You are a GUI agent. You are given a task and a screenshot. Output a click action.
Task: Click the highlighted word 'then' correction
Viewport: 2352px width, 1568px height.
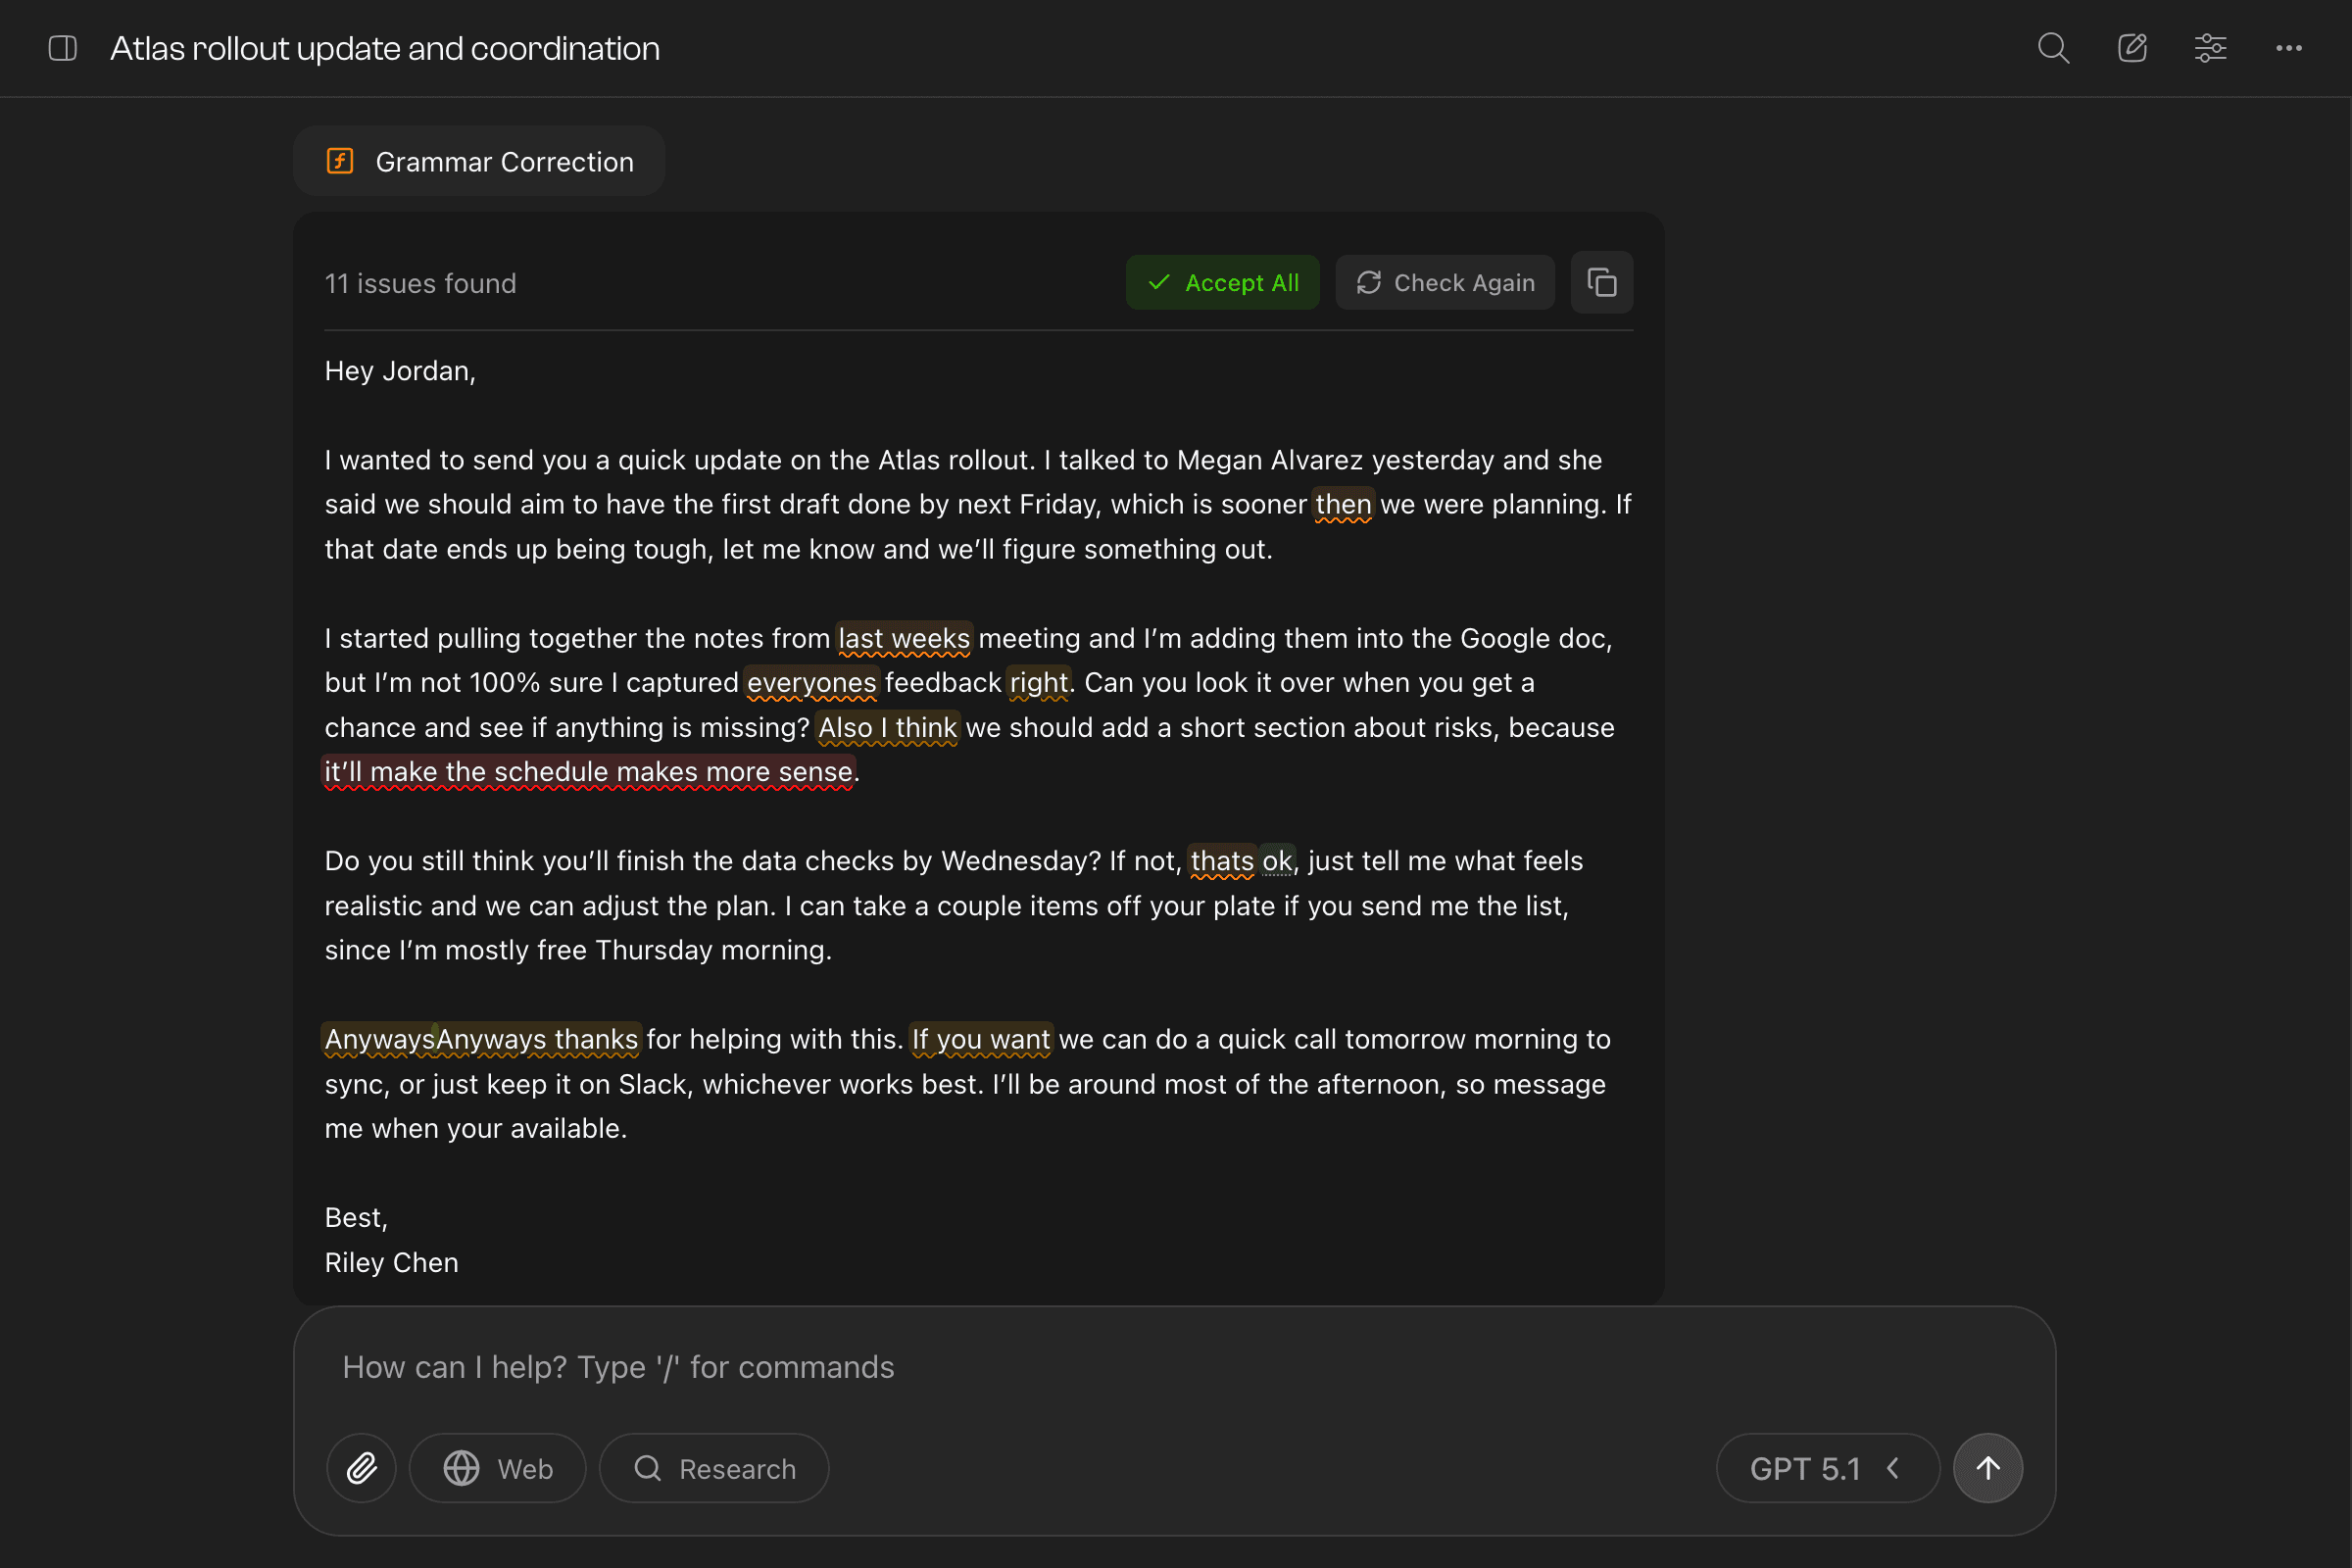point(1344,504)
